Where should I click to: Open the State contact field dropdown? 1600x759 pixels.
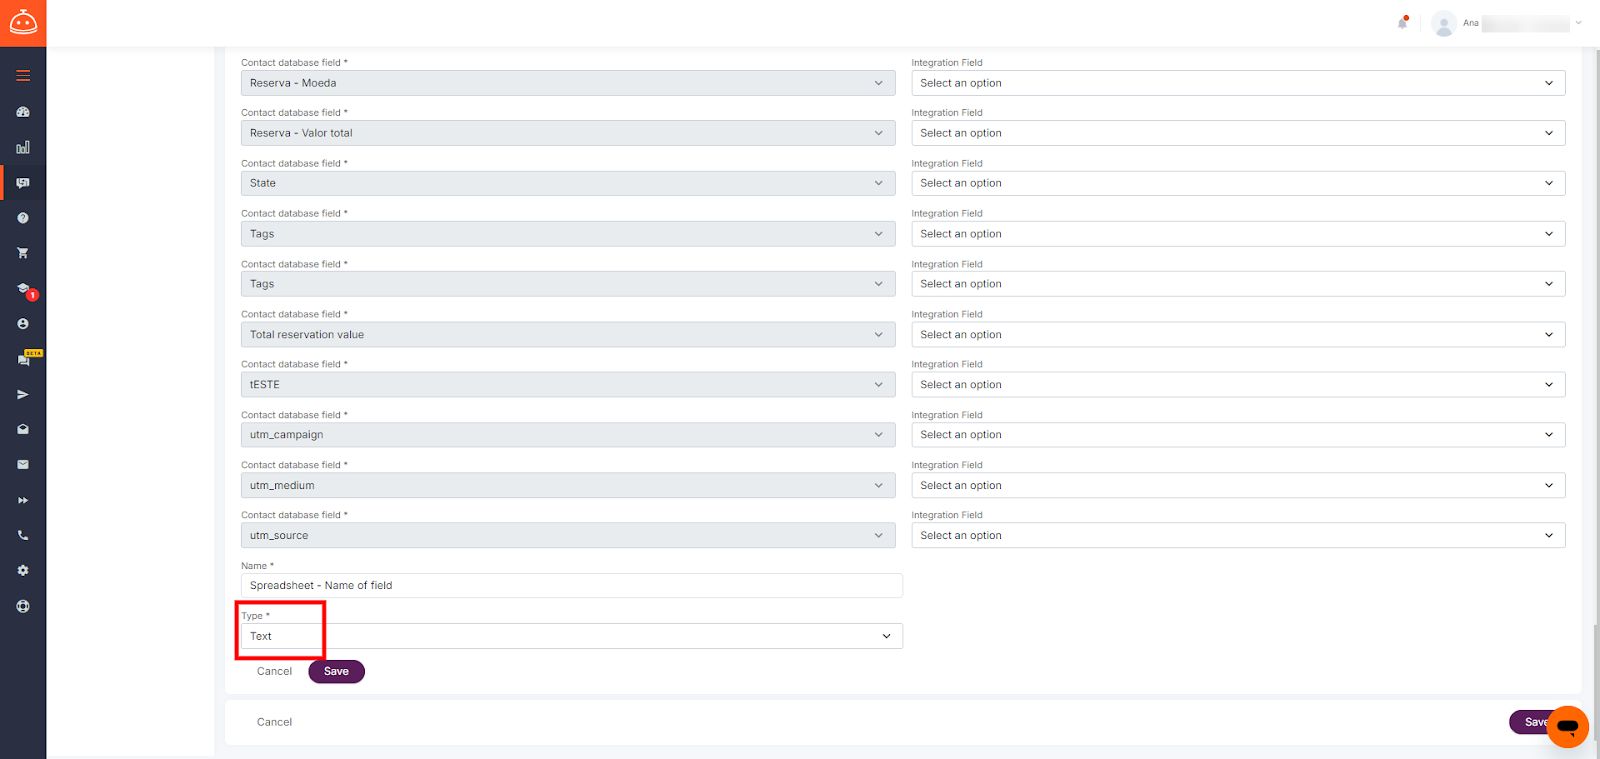point(568,183)
